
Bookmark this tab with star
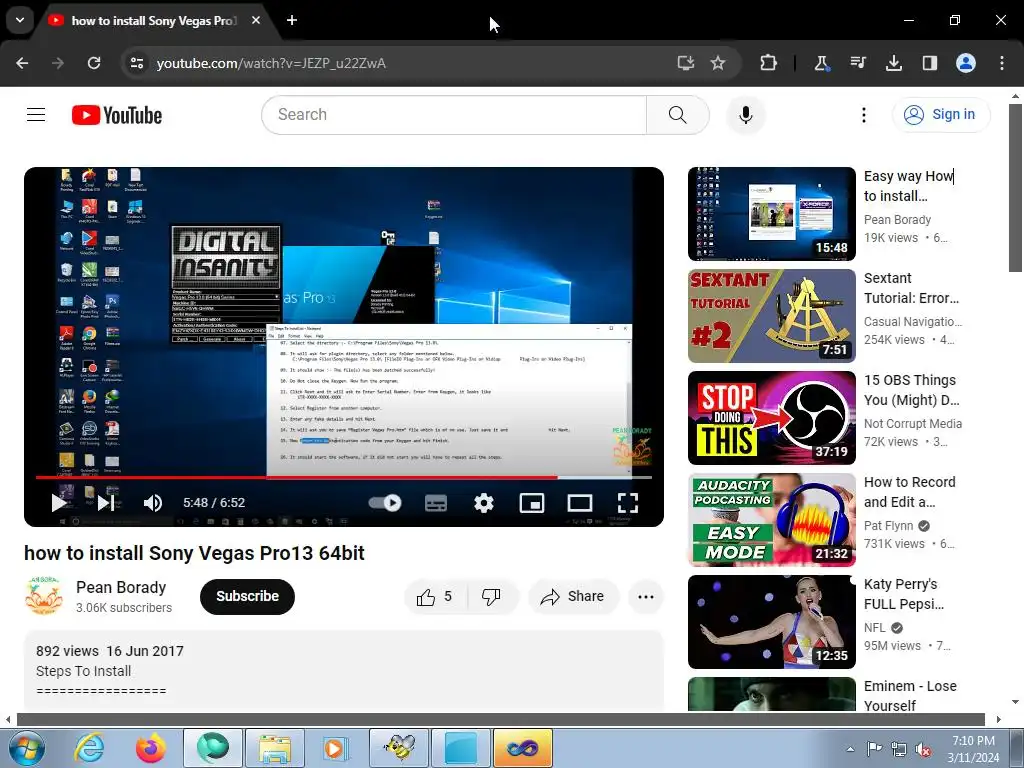tap(718, 63)
